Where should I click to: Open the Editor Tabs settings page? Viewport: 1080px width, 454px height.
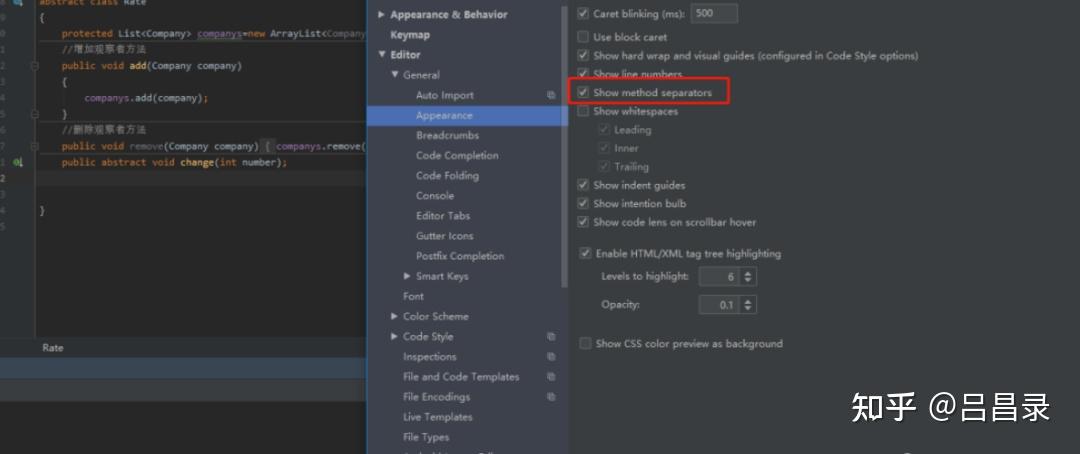point(443,216)
